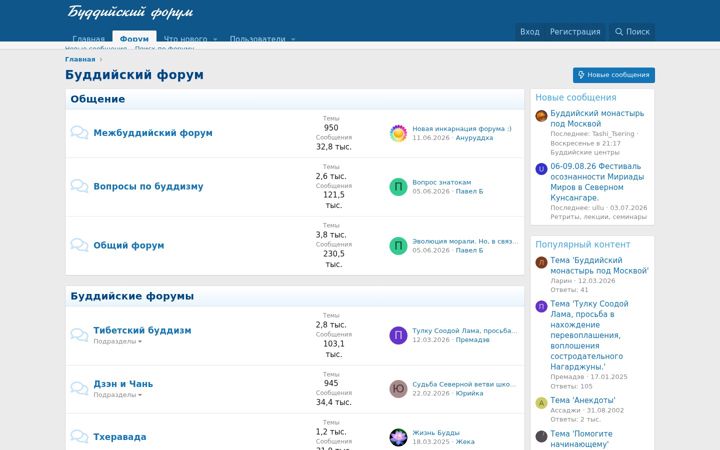
Task: Open Павел Б avatar in Вопросы по буддизму row
Action: pyautogui.click(x=398, y=187)
